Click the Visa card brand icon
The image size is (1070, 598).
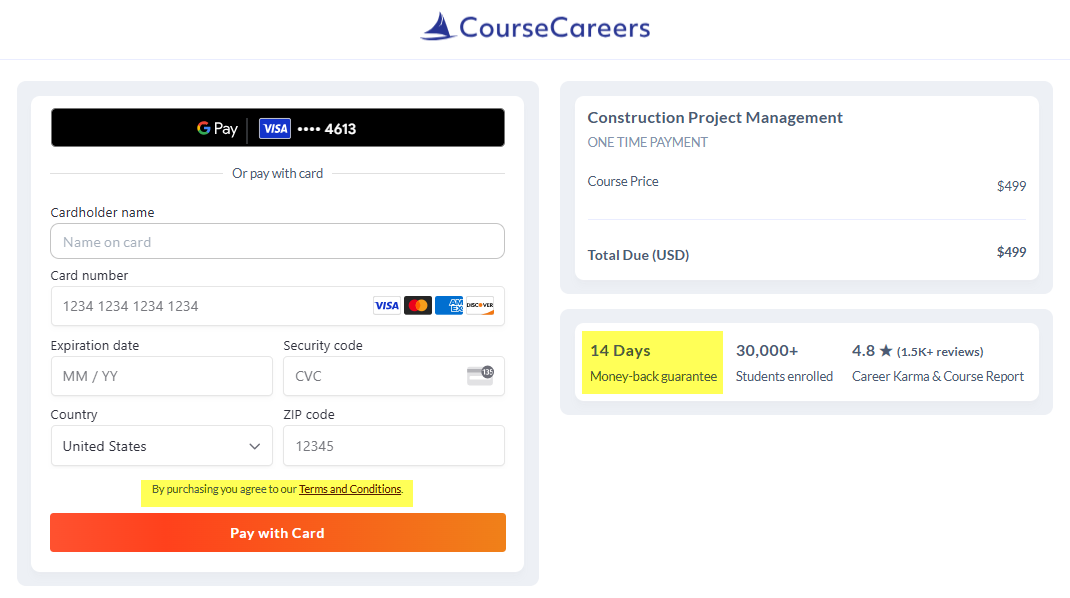387,306
